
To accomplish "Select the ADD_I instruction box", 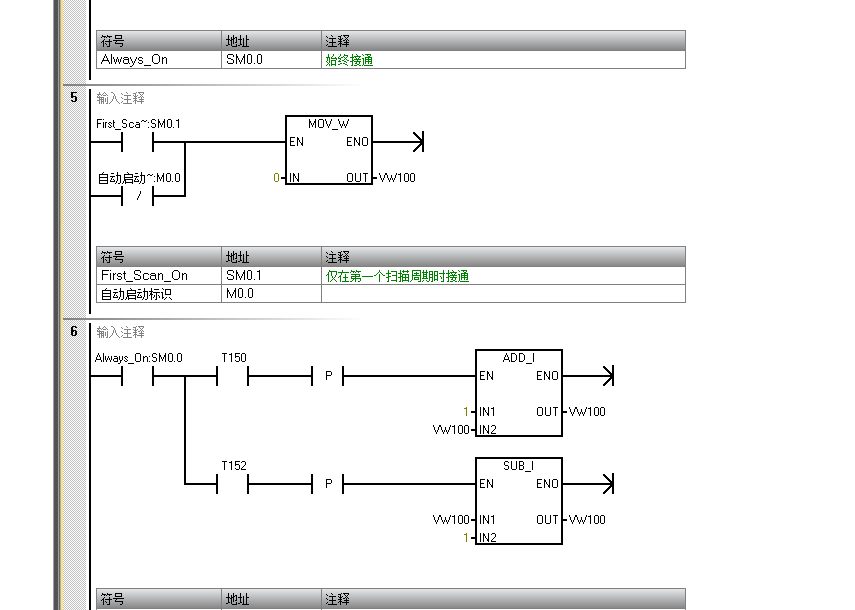I will point(518,394).
